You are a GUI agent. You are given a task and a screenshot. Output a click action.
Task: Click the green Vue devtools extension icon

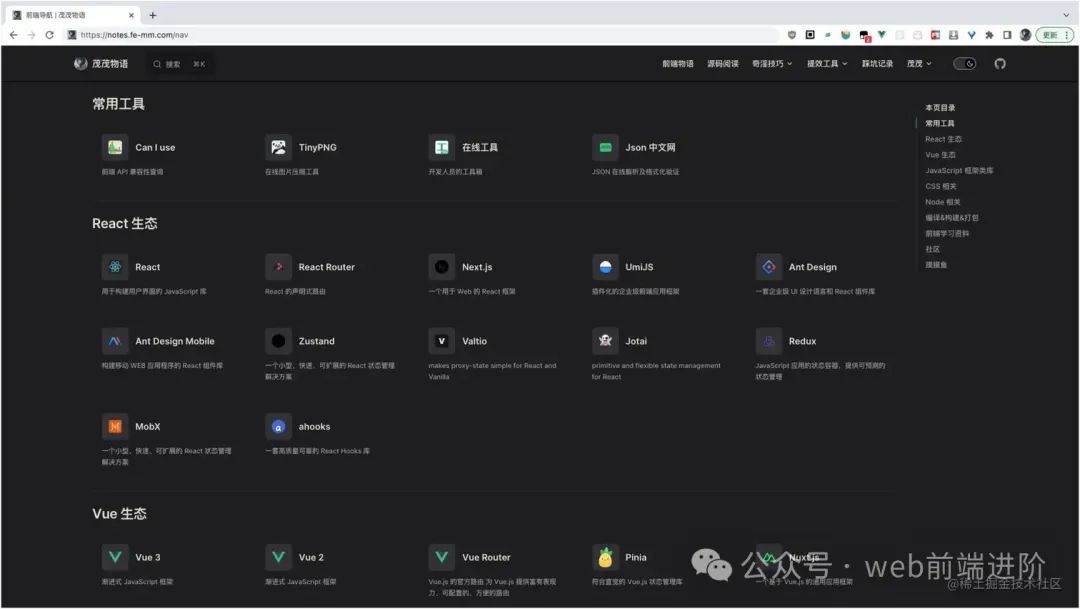[x=882, y=35]
